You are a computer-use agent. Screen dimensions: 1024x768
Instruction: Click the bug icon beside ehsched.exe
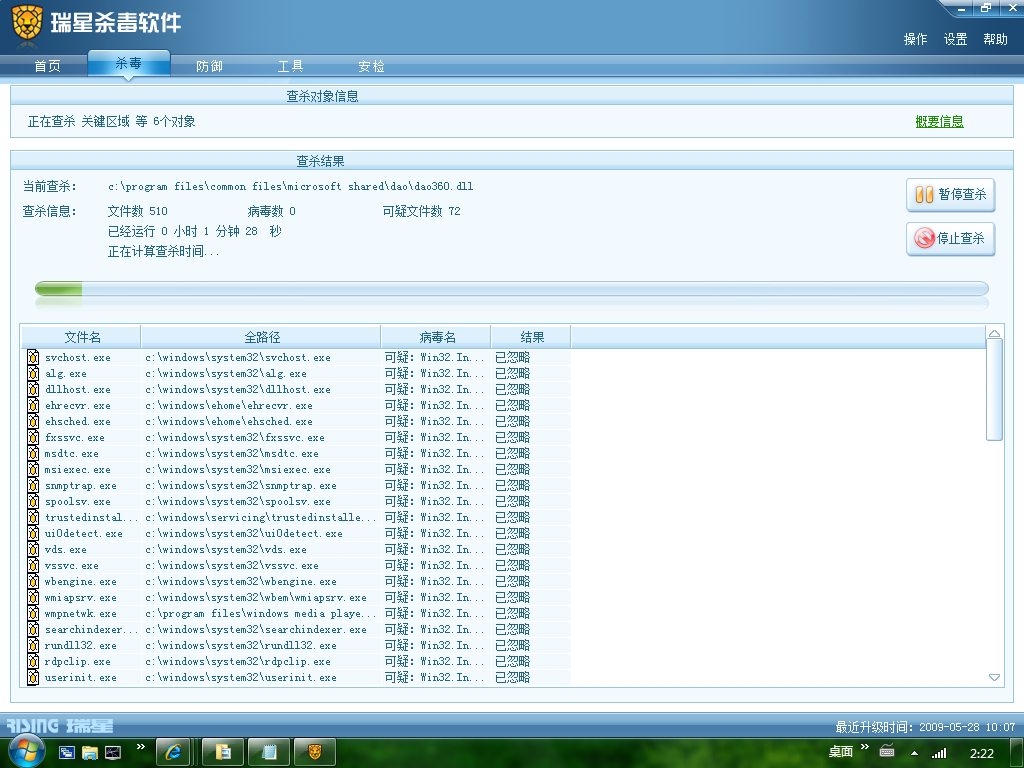point(33,421)
